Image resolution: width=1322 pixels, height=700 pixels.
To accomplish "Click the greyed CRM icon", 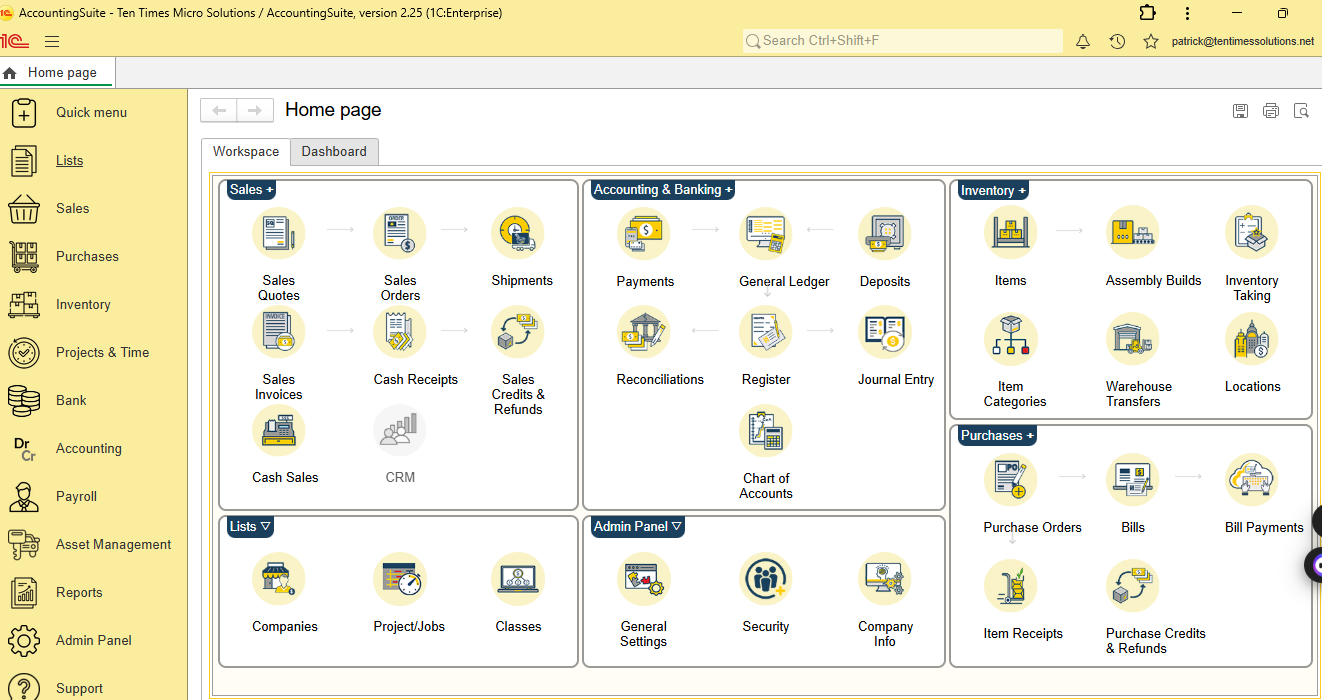I will (x=400, y=431).
